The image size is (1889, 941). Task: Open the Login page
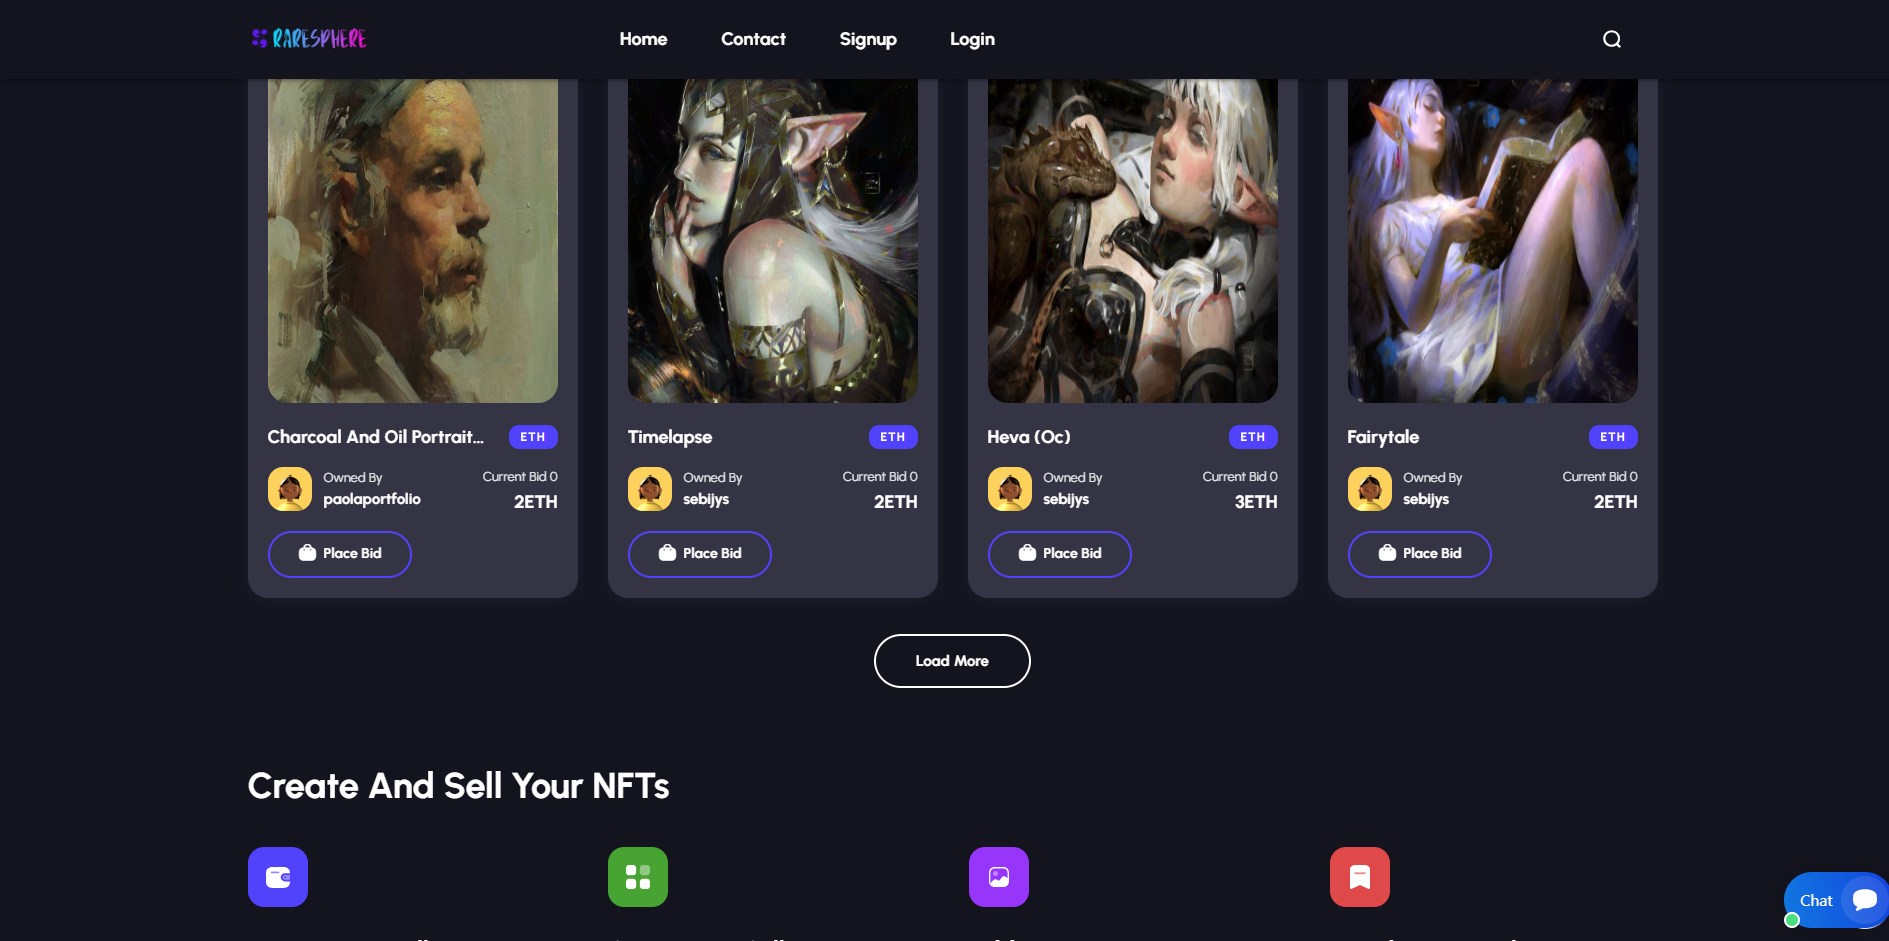pos(972,39)
